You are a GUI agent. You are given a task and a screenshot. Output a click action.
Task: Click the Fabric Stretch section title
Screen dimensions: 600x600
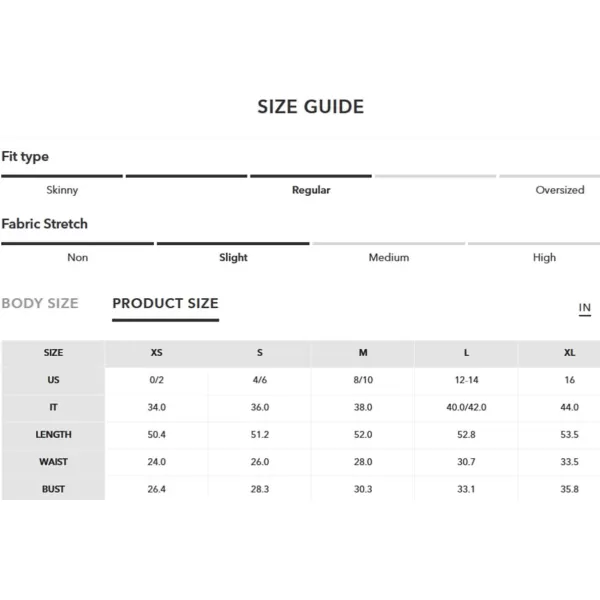point(45,224)
